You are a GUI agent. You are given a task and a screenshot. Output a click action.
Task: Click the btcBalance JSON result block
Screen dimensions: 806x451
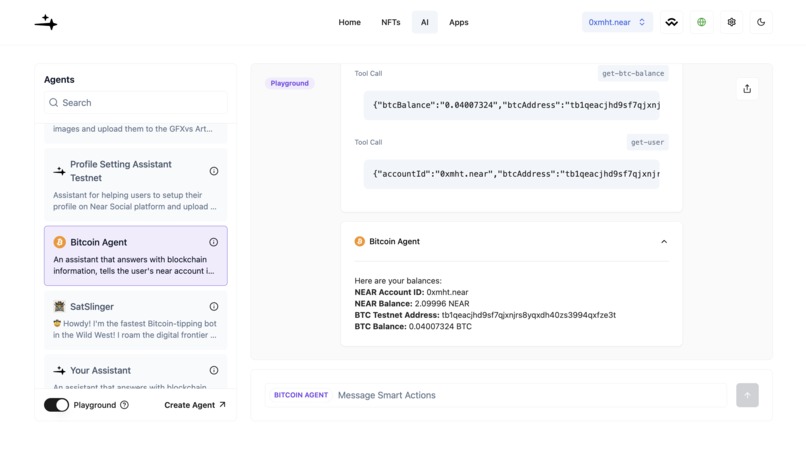(x=511, y=105)
